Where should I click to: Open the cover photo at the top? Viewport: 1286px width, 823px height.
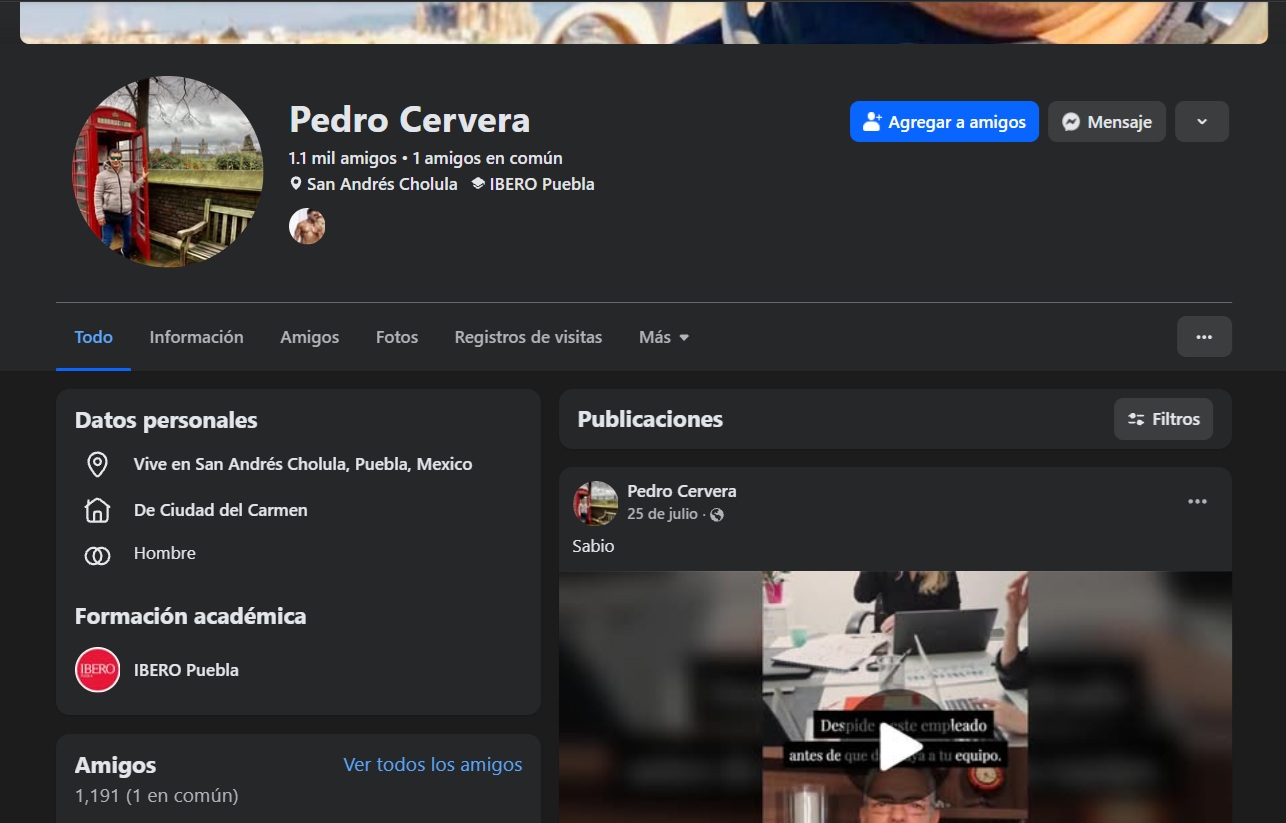[644, 21]
